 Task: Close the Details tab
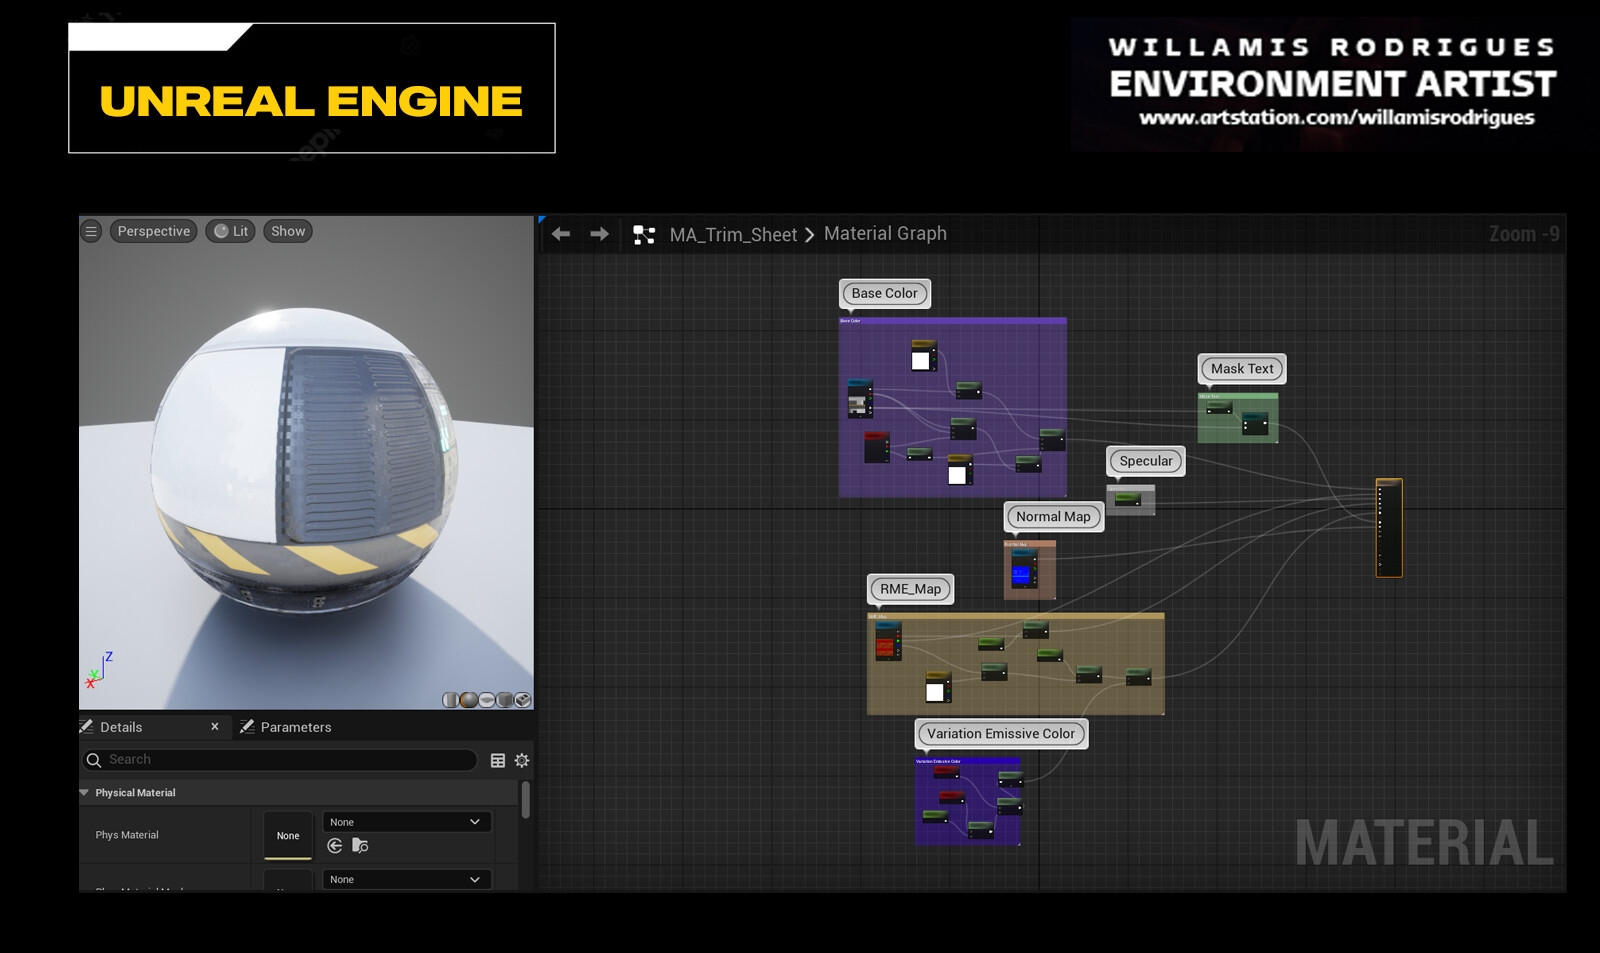click(215, 727)
